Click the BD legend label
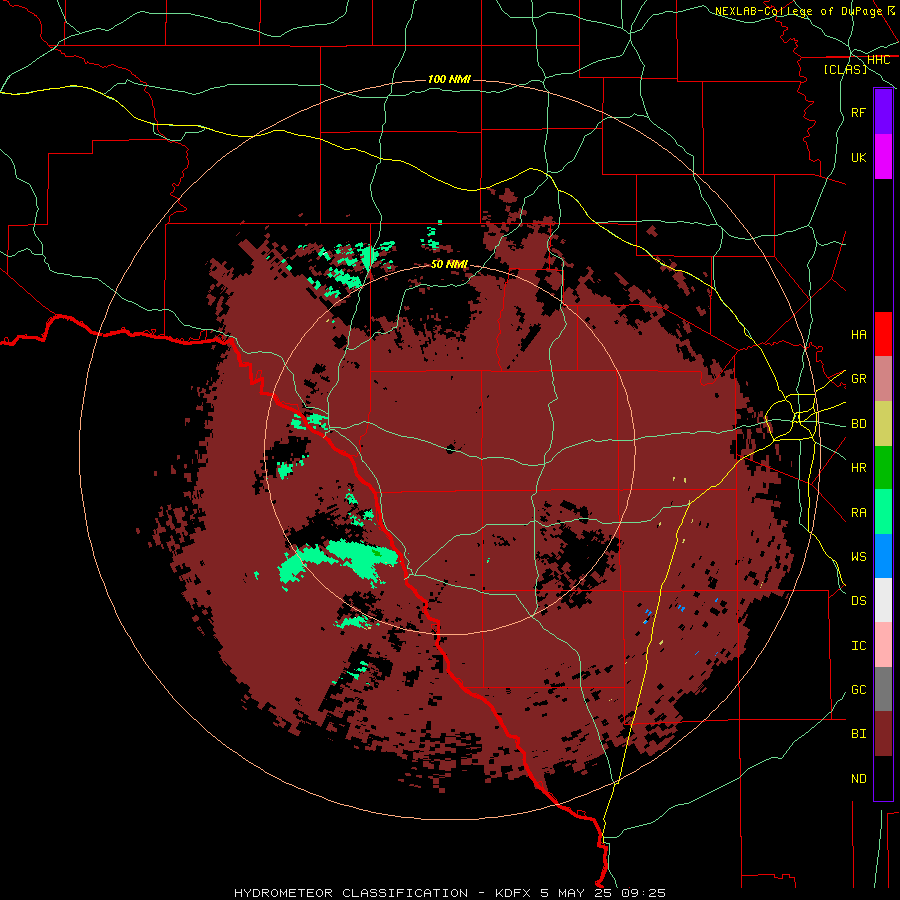 click(859, 424)
